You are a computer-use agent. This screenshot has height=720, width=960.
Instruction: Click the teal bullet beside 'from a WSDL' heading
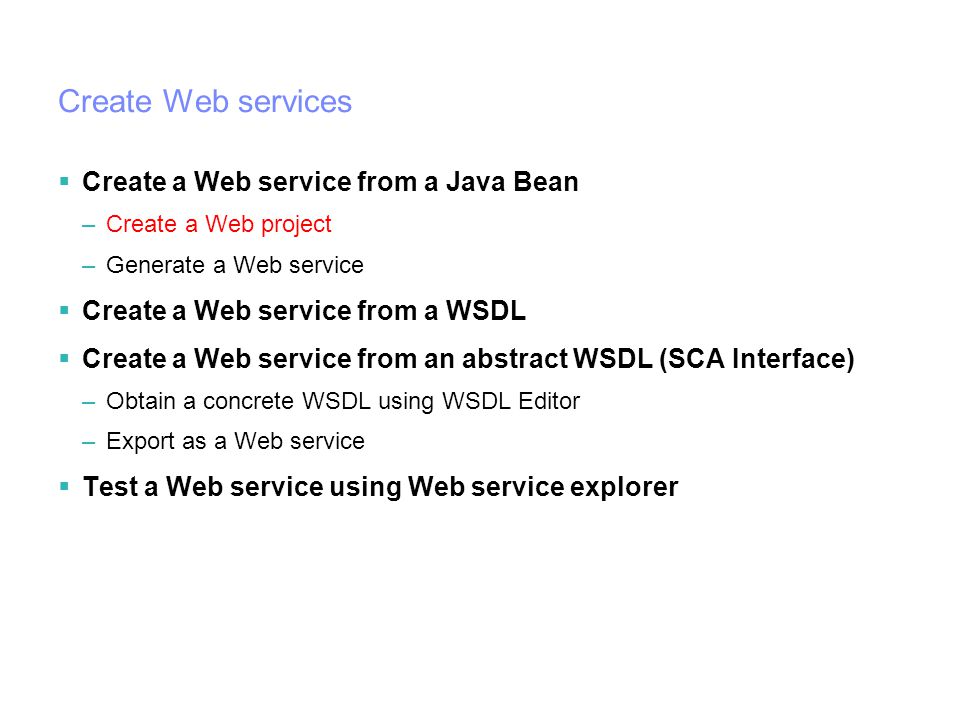tap(64, 310)
